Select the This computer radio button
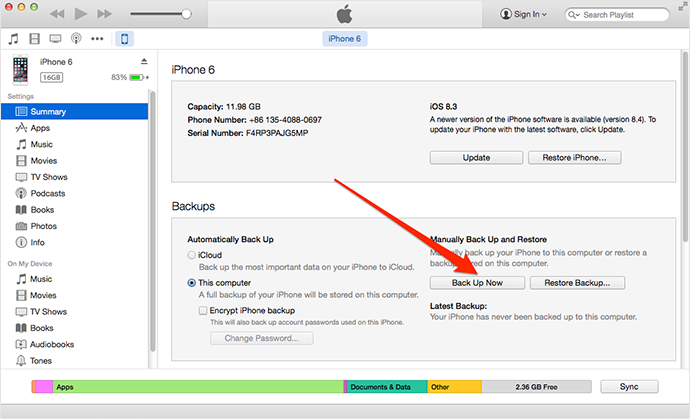Image resolution: width=690 pixels, height=419 pixels. [x=191, y=283]
